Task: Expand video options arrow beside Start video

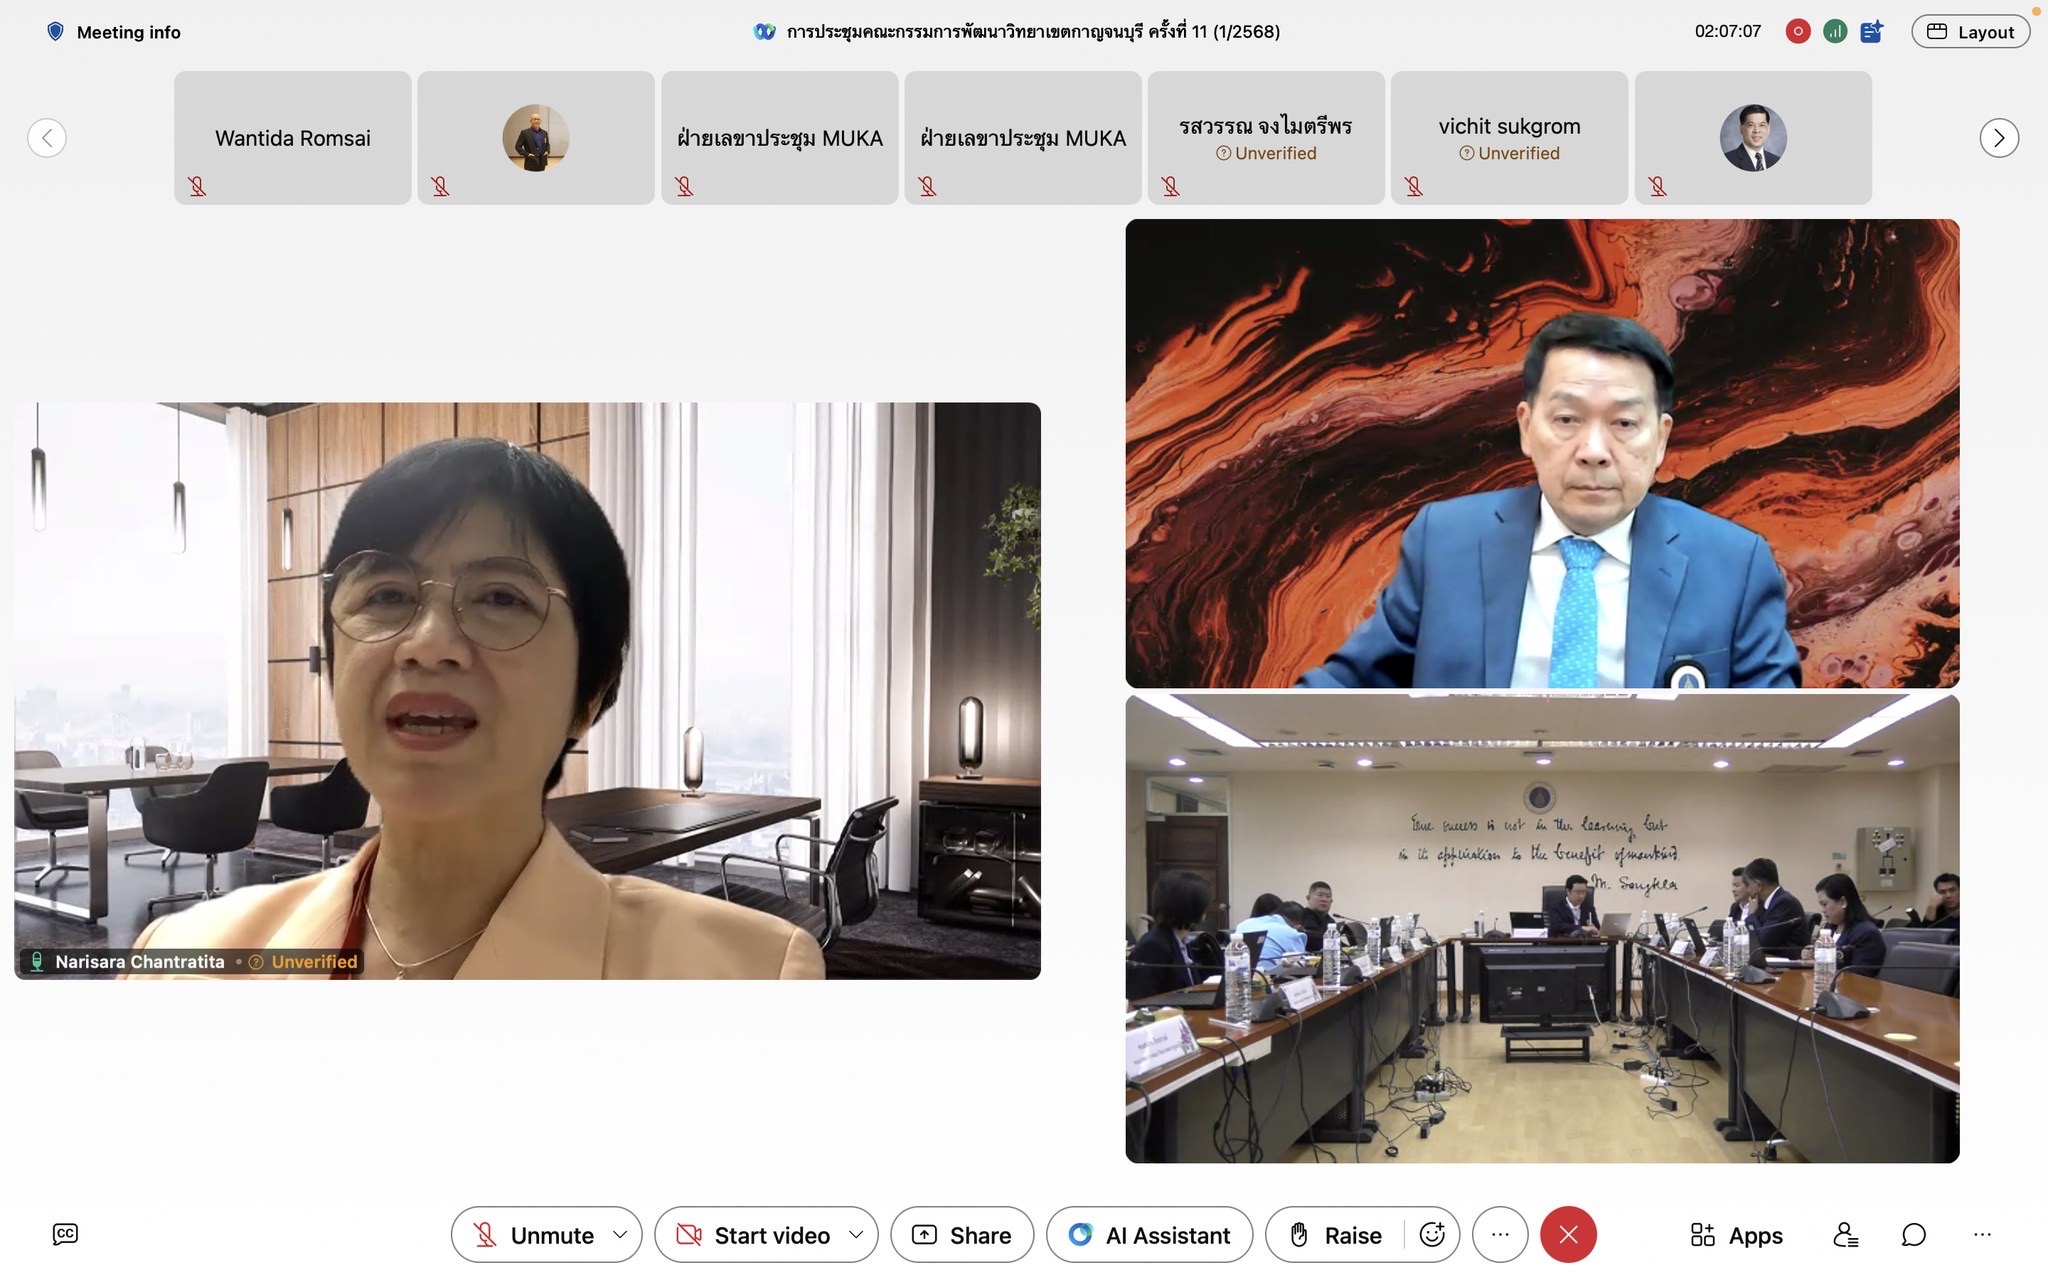Action: click(x=856, y=1235)
